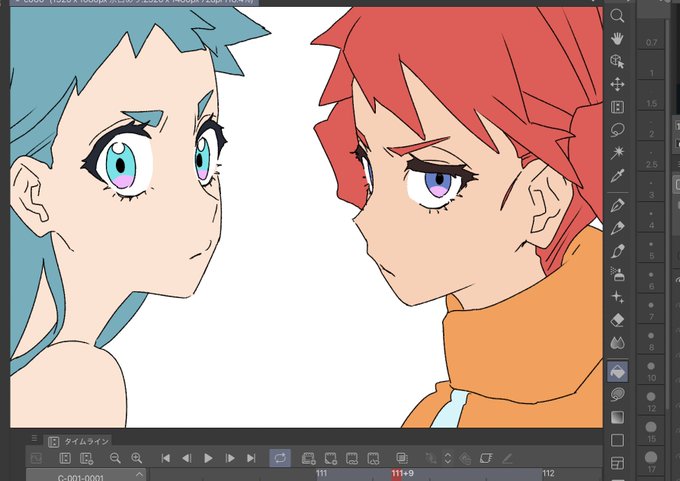The image size is (680, 481).
Task: Select the Frame border panel tool
Action: coord(617,463)
